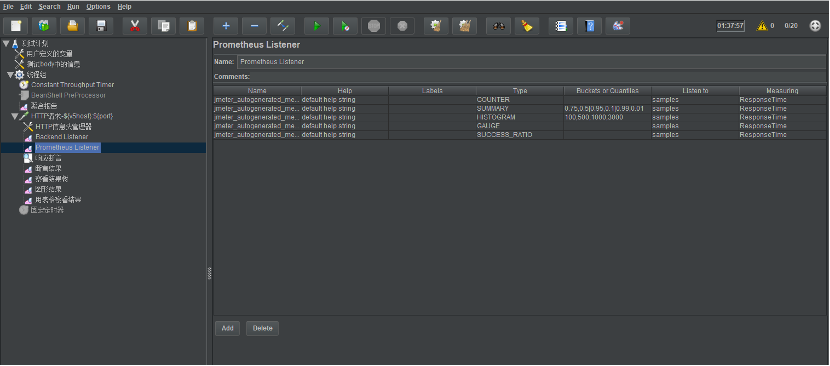Open the Options menu
This screenshot has width=830, height=366.
click(x=98, y=7)
